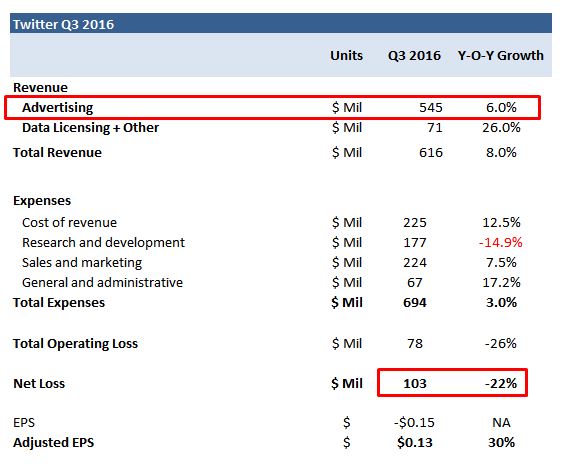Click the 3.0% growth cell
The width and height of the screenshot is (567, 476).
click(501, 303)
